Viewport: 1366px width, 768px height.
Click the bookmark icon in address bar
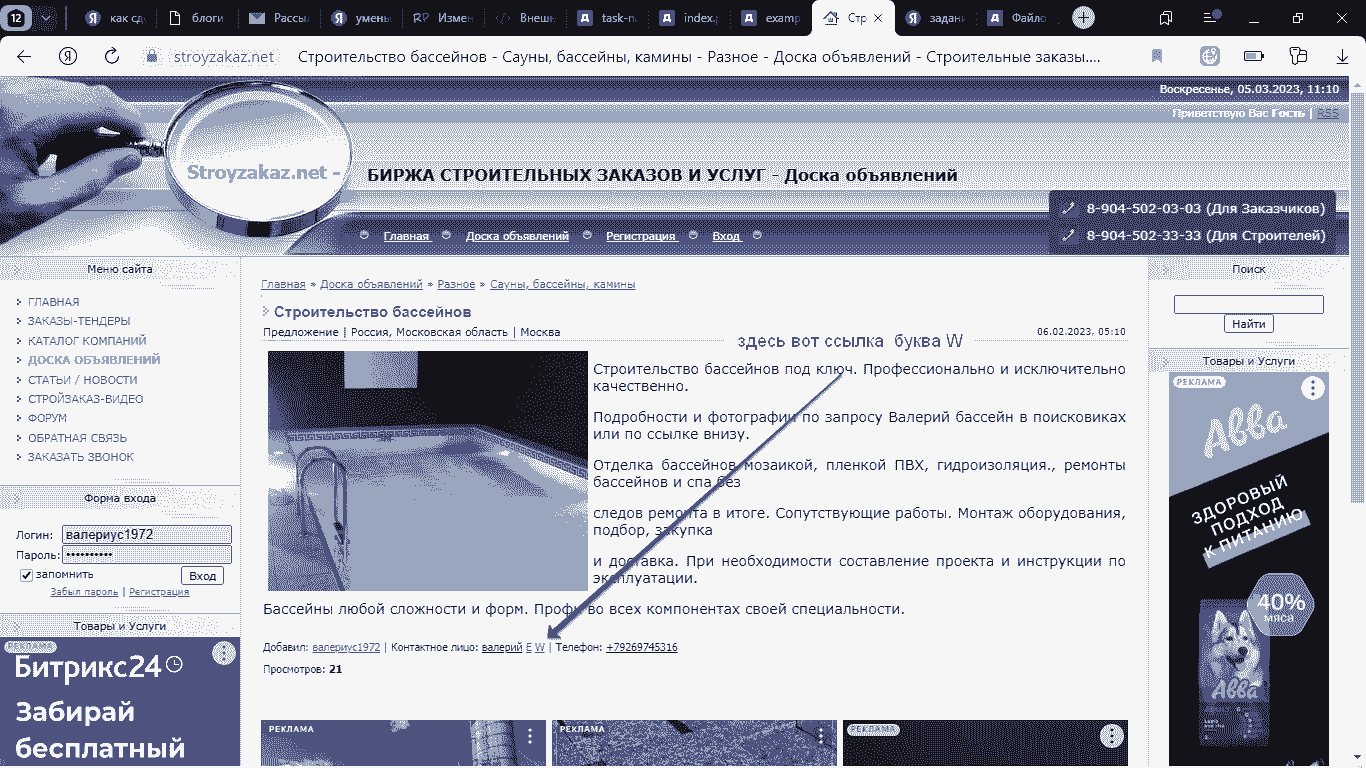coord(1157,57)
